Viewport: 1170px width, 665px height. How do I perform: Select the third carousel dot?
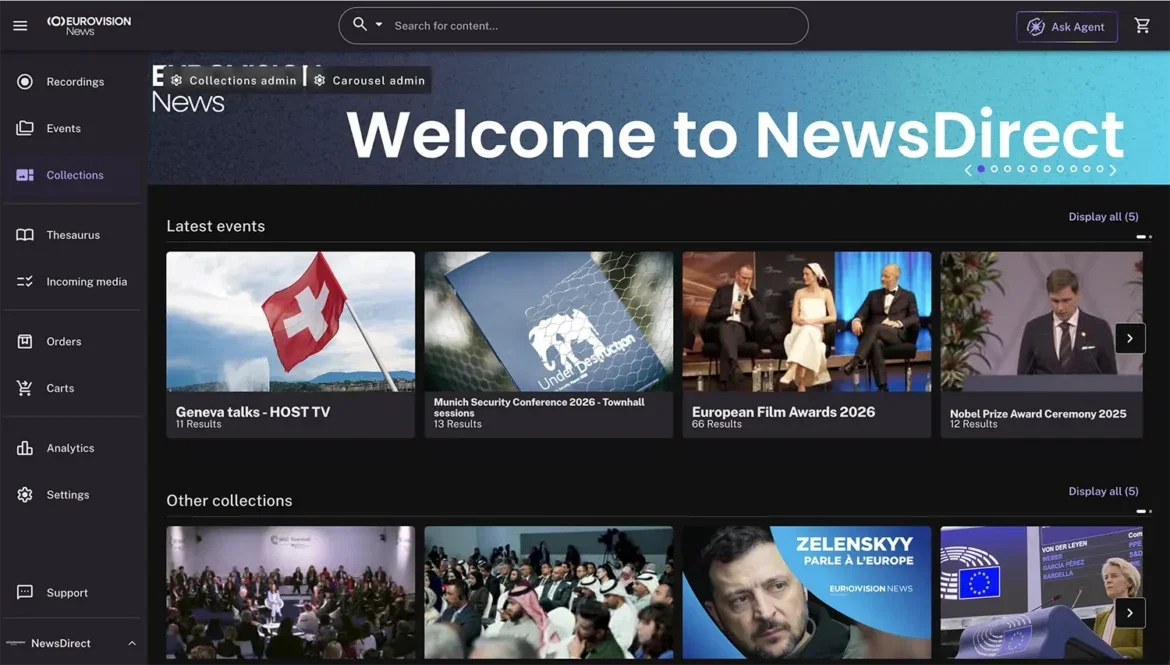(x=1007, y=169)
